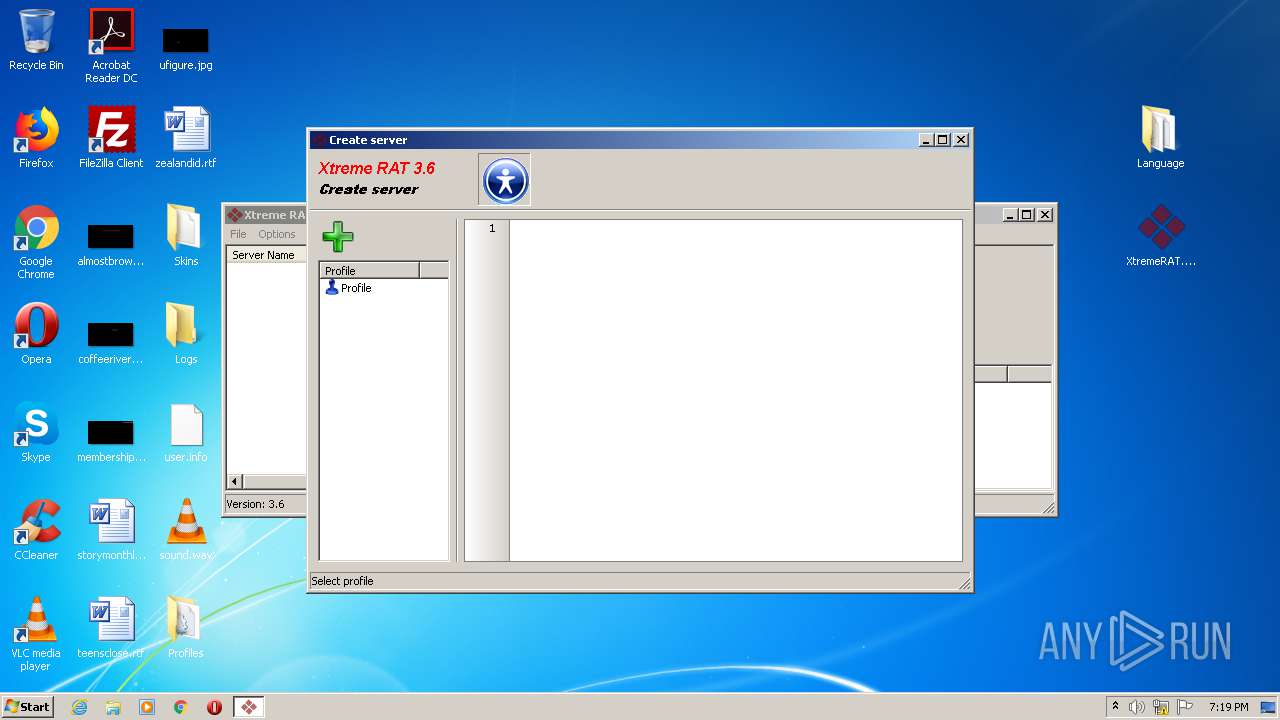
Task: Open Firefox desktop shortcut
Action: pos(36,138)
